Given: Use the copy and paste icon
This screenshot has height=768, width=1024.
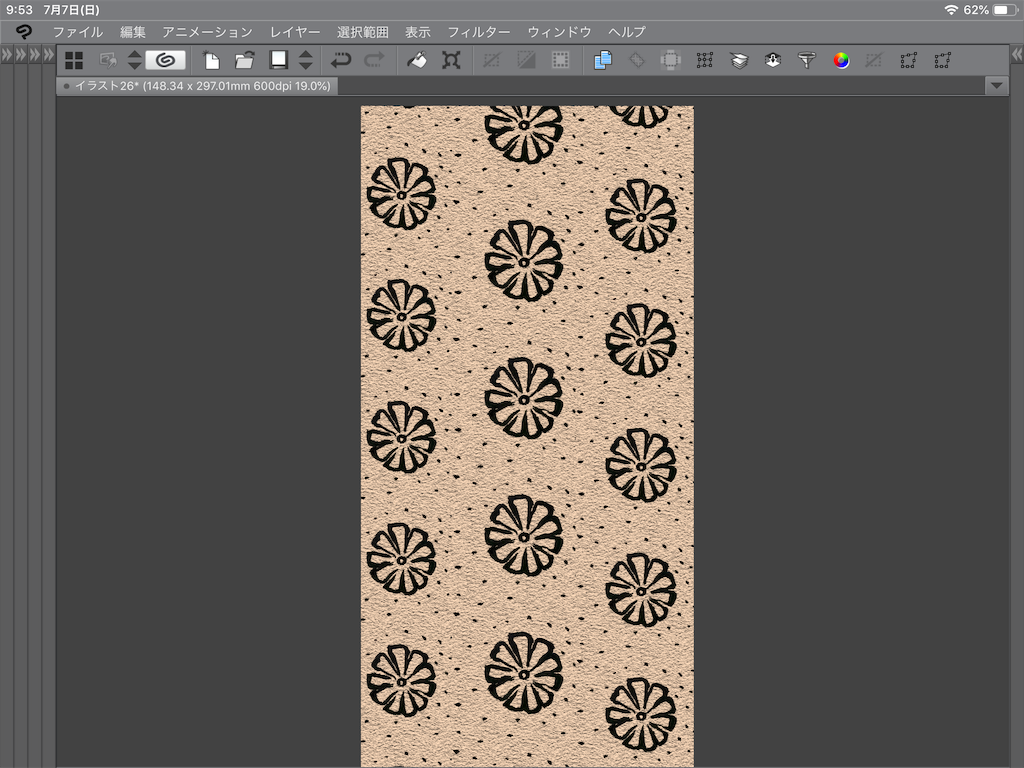Looking at the screenshot, I should click(602, 60).
